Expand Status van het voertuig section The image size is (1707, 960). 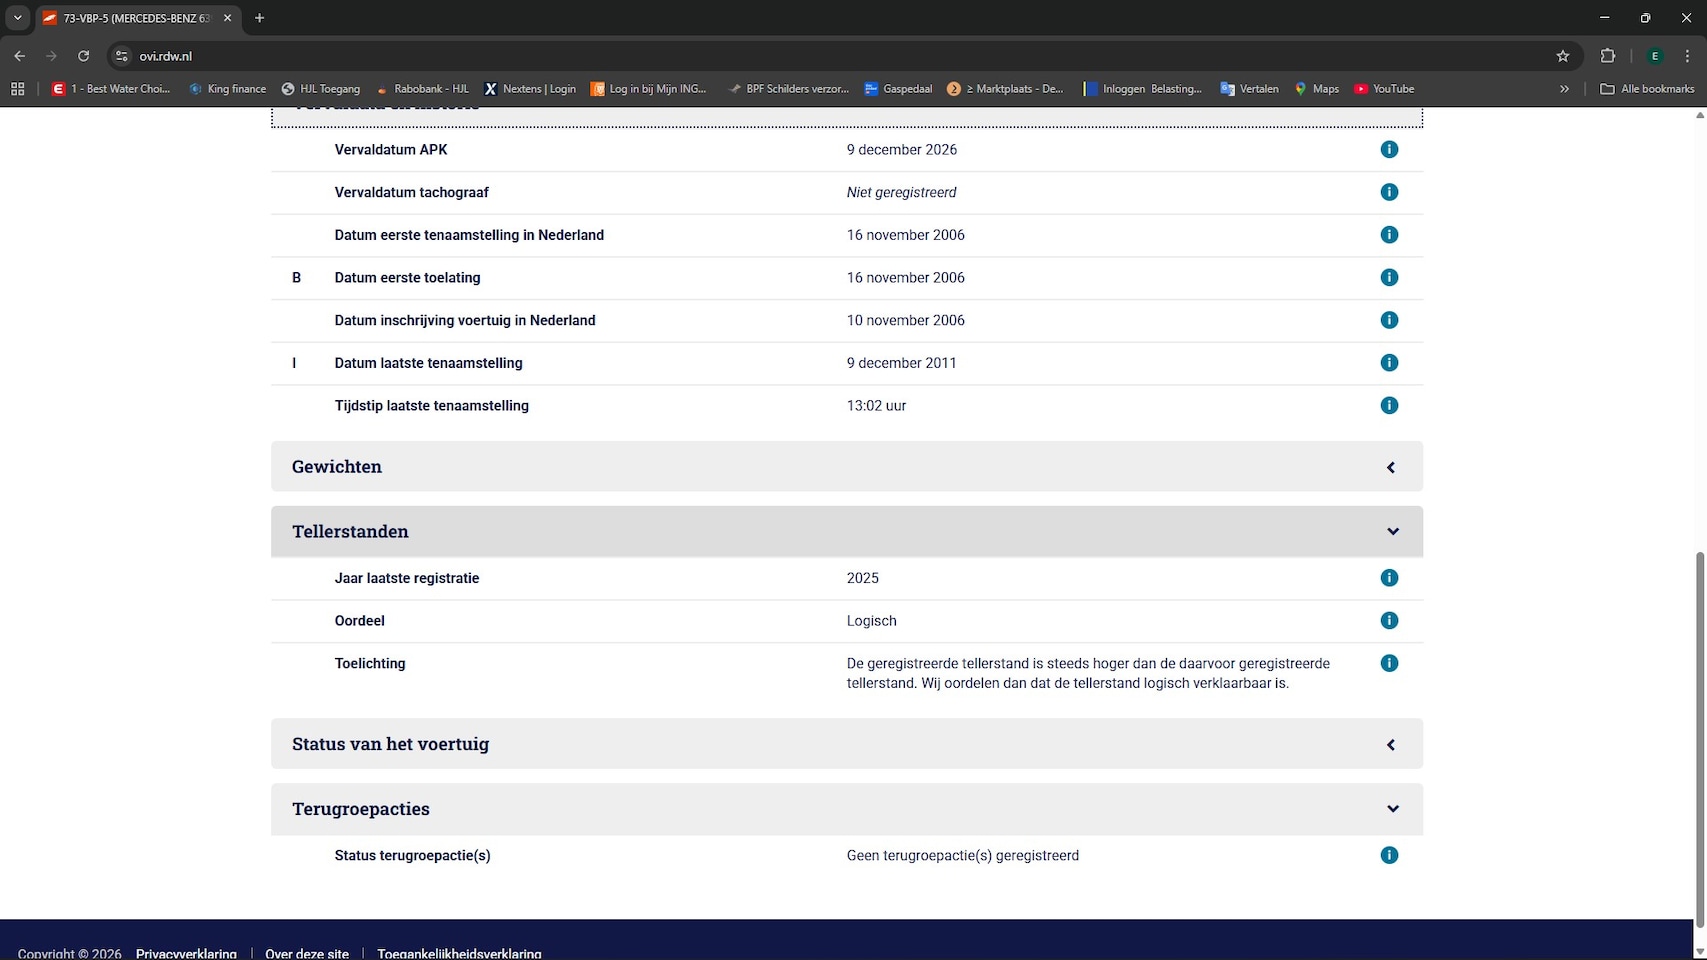[846, 745]
